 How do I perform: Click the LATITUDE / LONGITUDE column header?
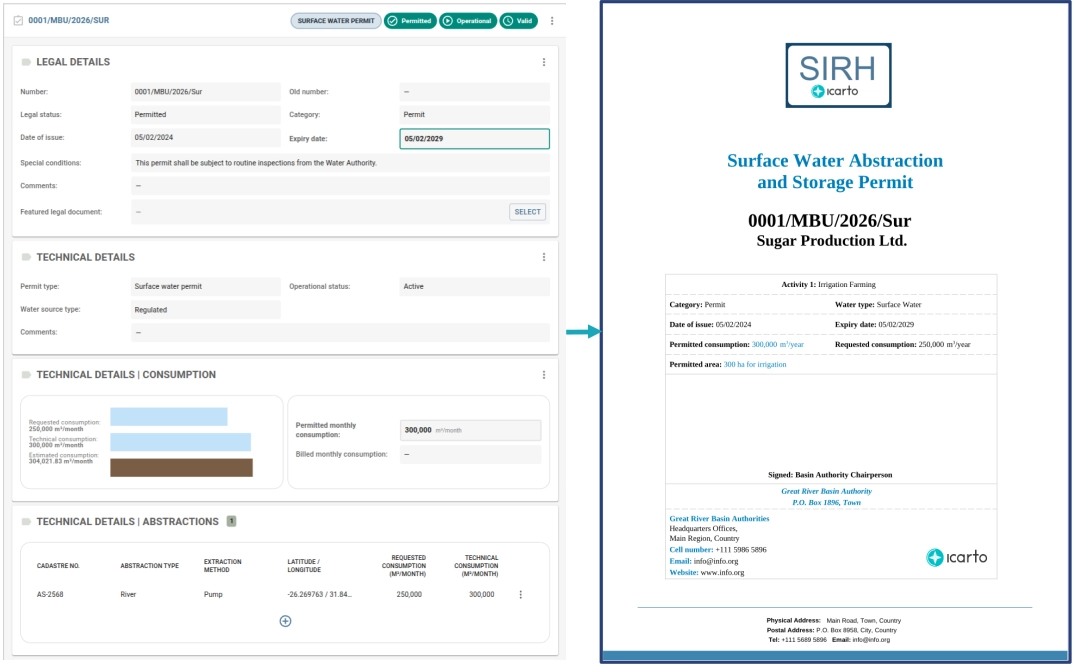point(304,566)
